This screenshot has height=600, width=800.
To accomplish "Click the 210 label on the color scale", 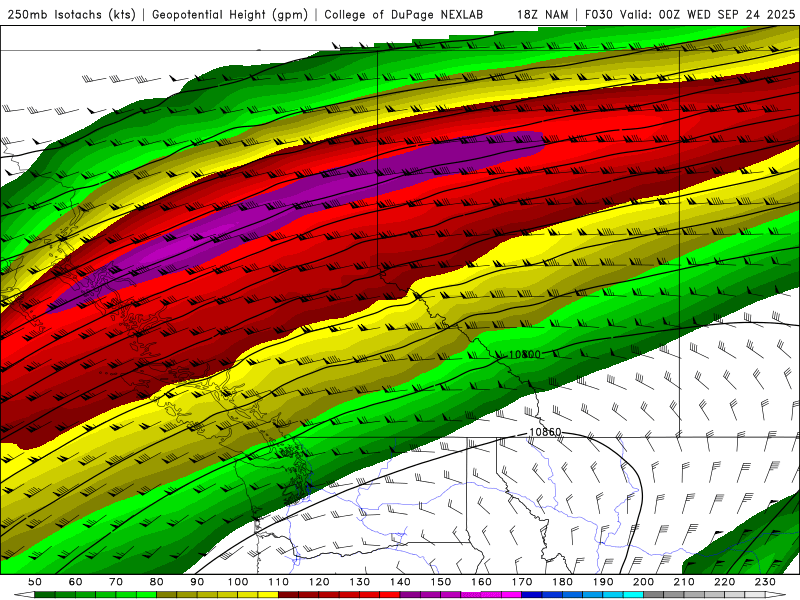I will (684, 582).
